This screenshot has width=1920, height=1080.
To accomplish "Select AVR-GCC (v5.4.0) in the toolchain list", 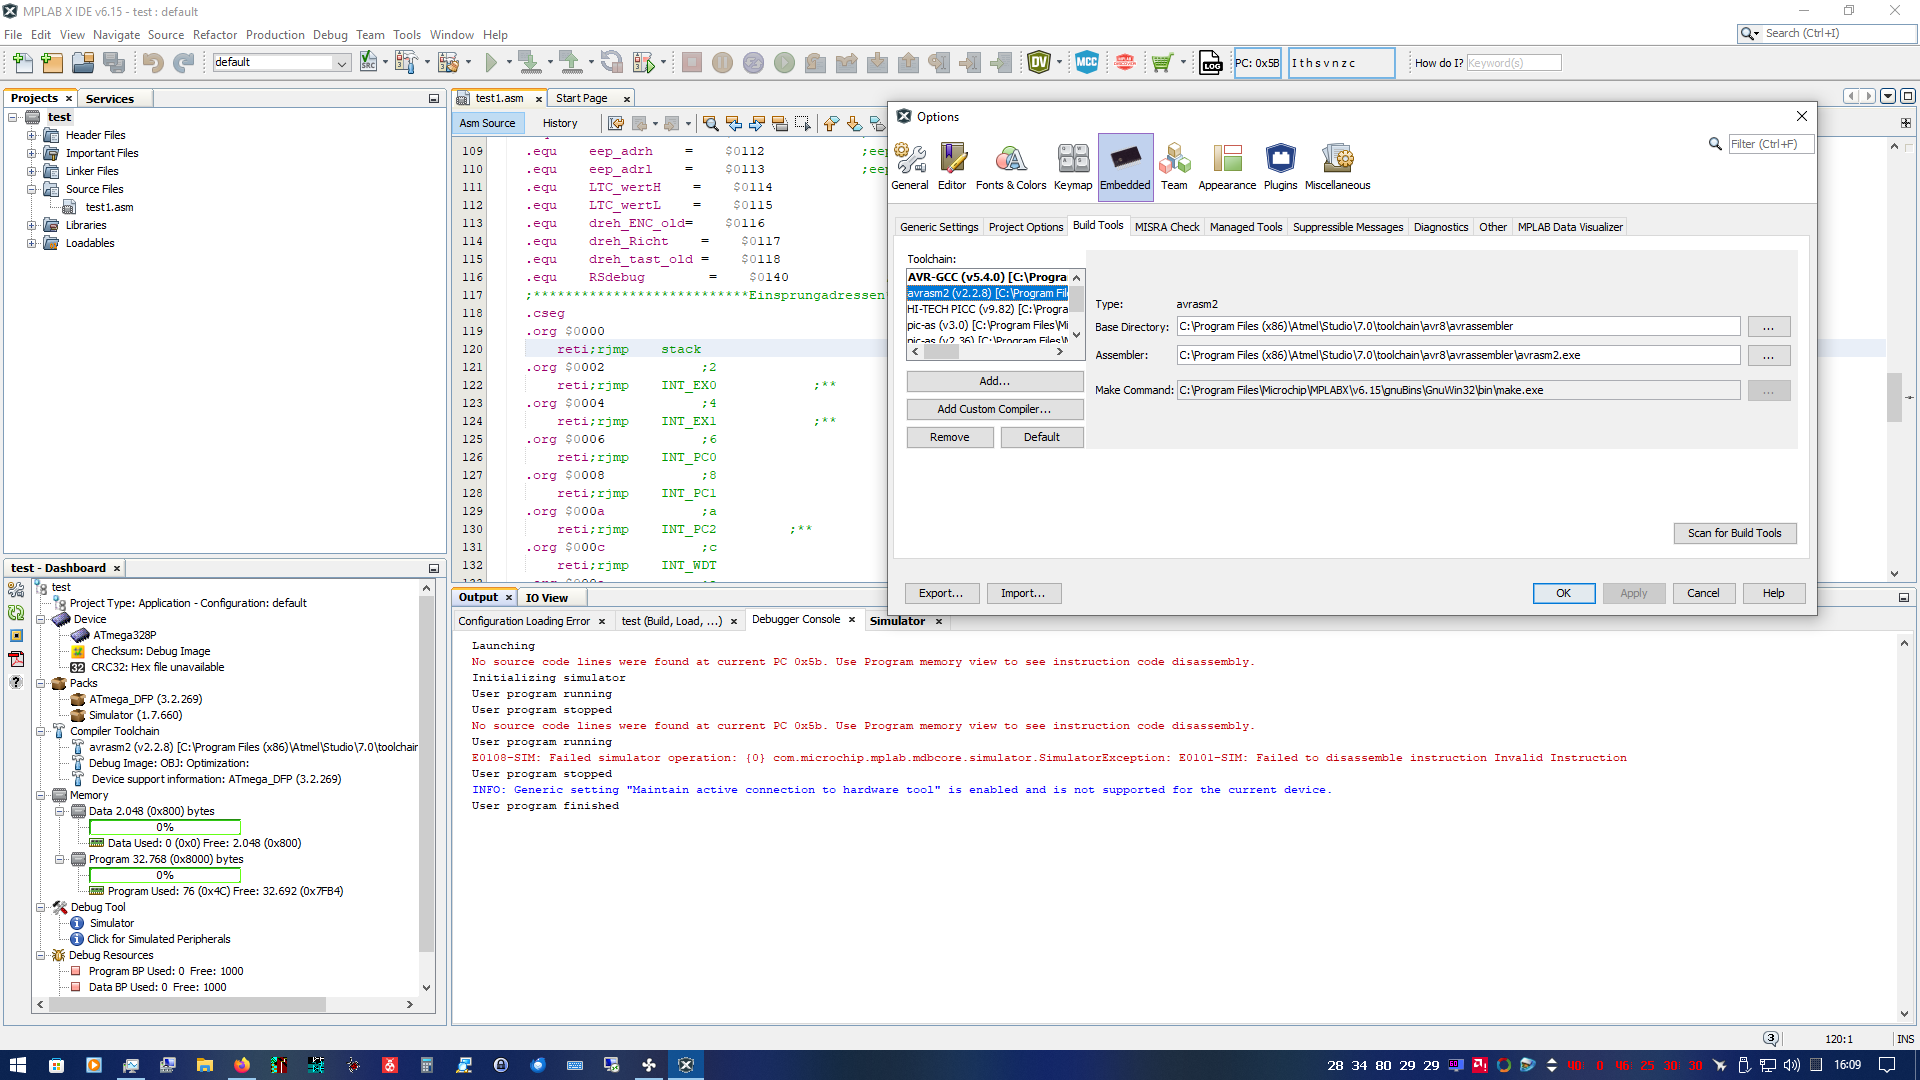I will 988,277.
